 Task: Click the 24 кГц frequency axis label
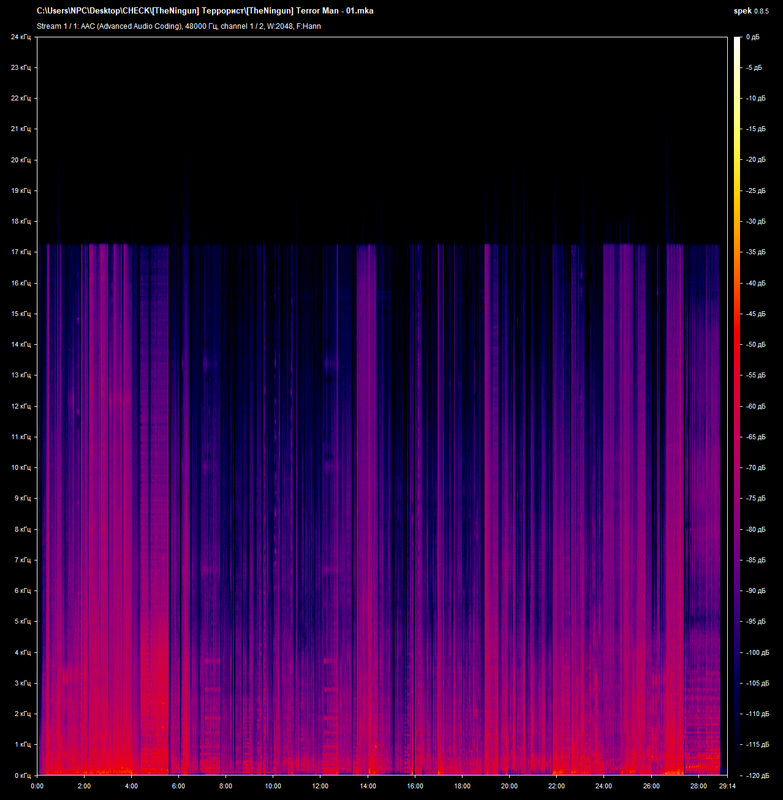coord(21,37)
